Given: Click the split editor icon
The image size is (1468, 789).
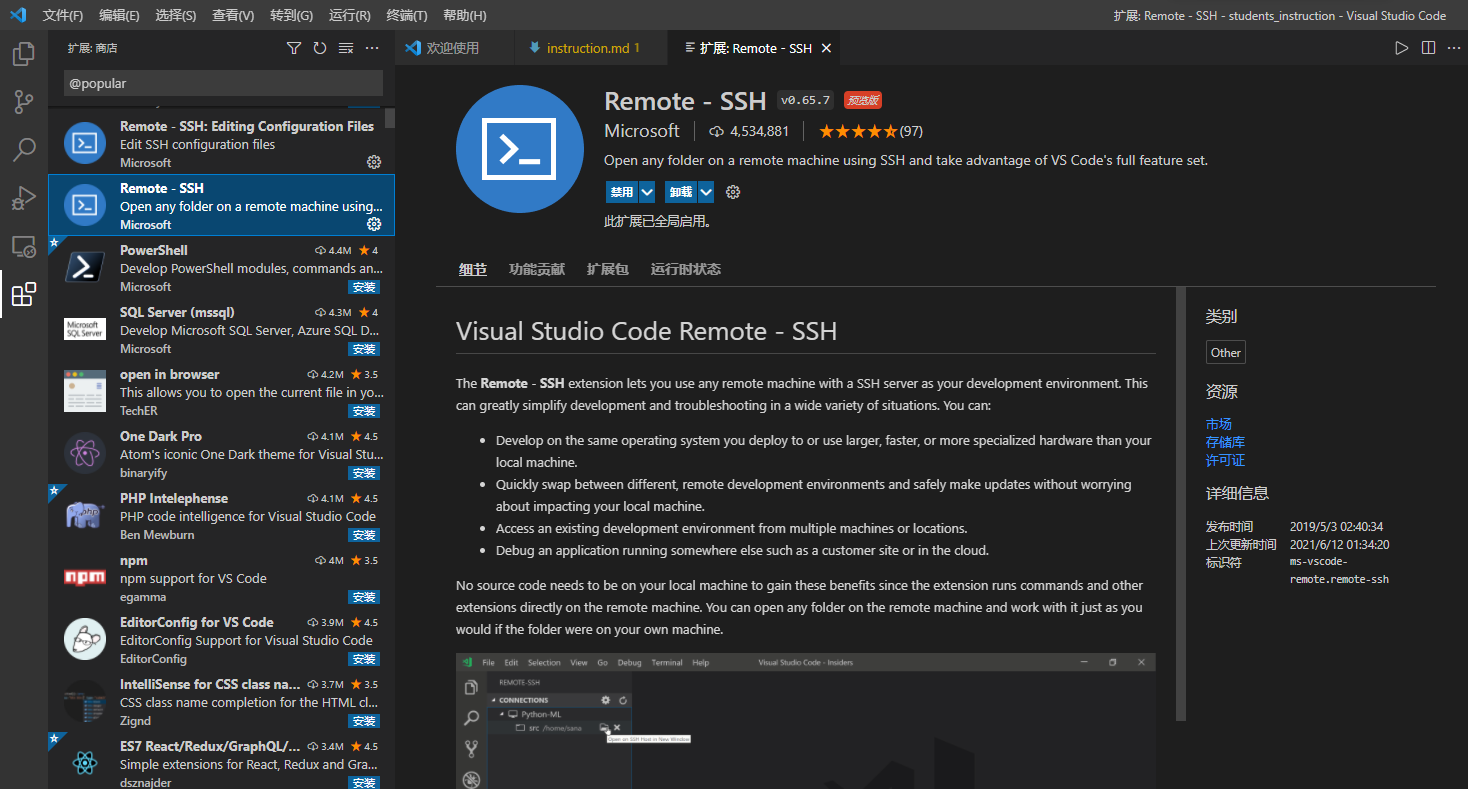Looking at the screenshot, I should [x=1428, y=48].
